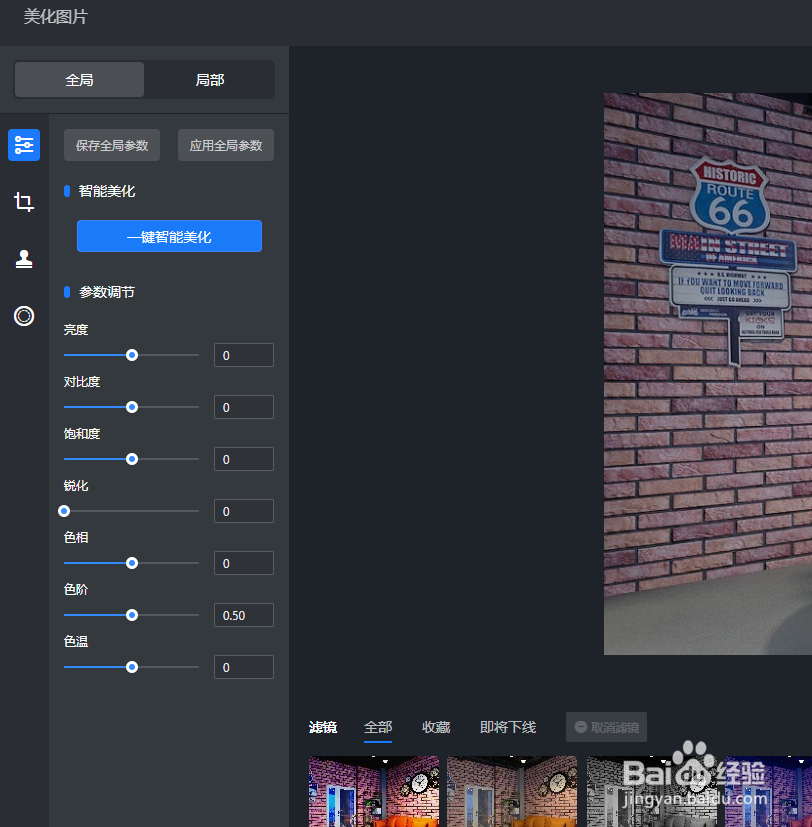812x827 pixels.
Task: Focus the 饱和度 value input field
Action: [244, 459]
